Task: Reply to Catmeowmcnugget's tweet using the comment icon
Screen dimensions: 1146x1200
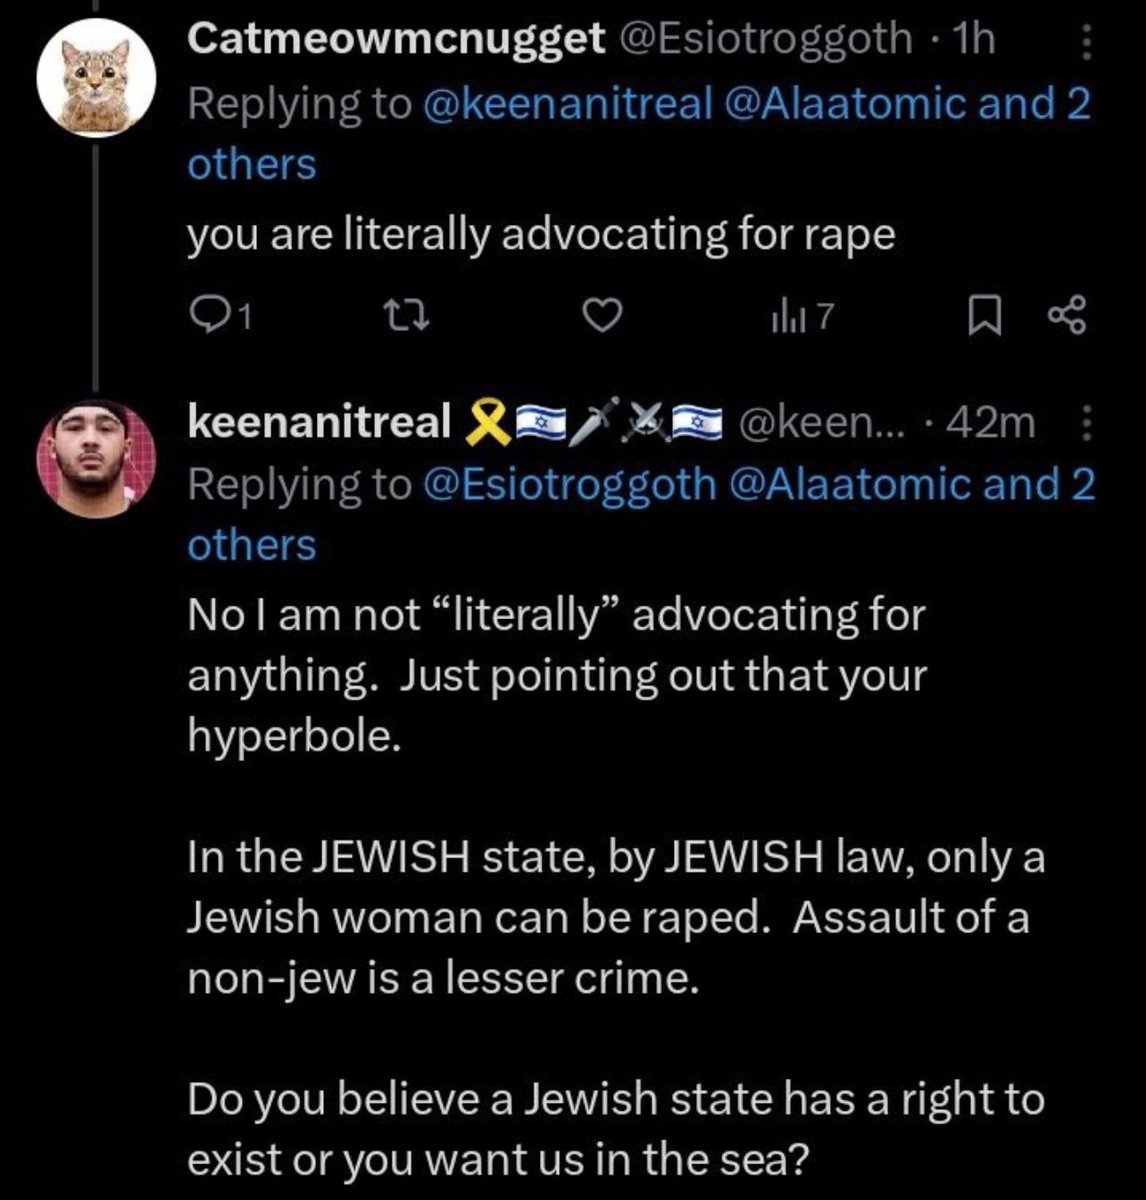Action: pos(208,317)
